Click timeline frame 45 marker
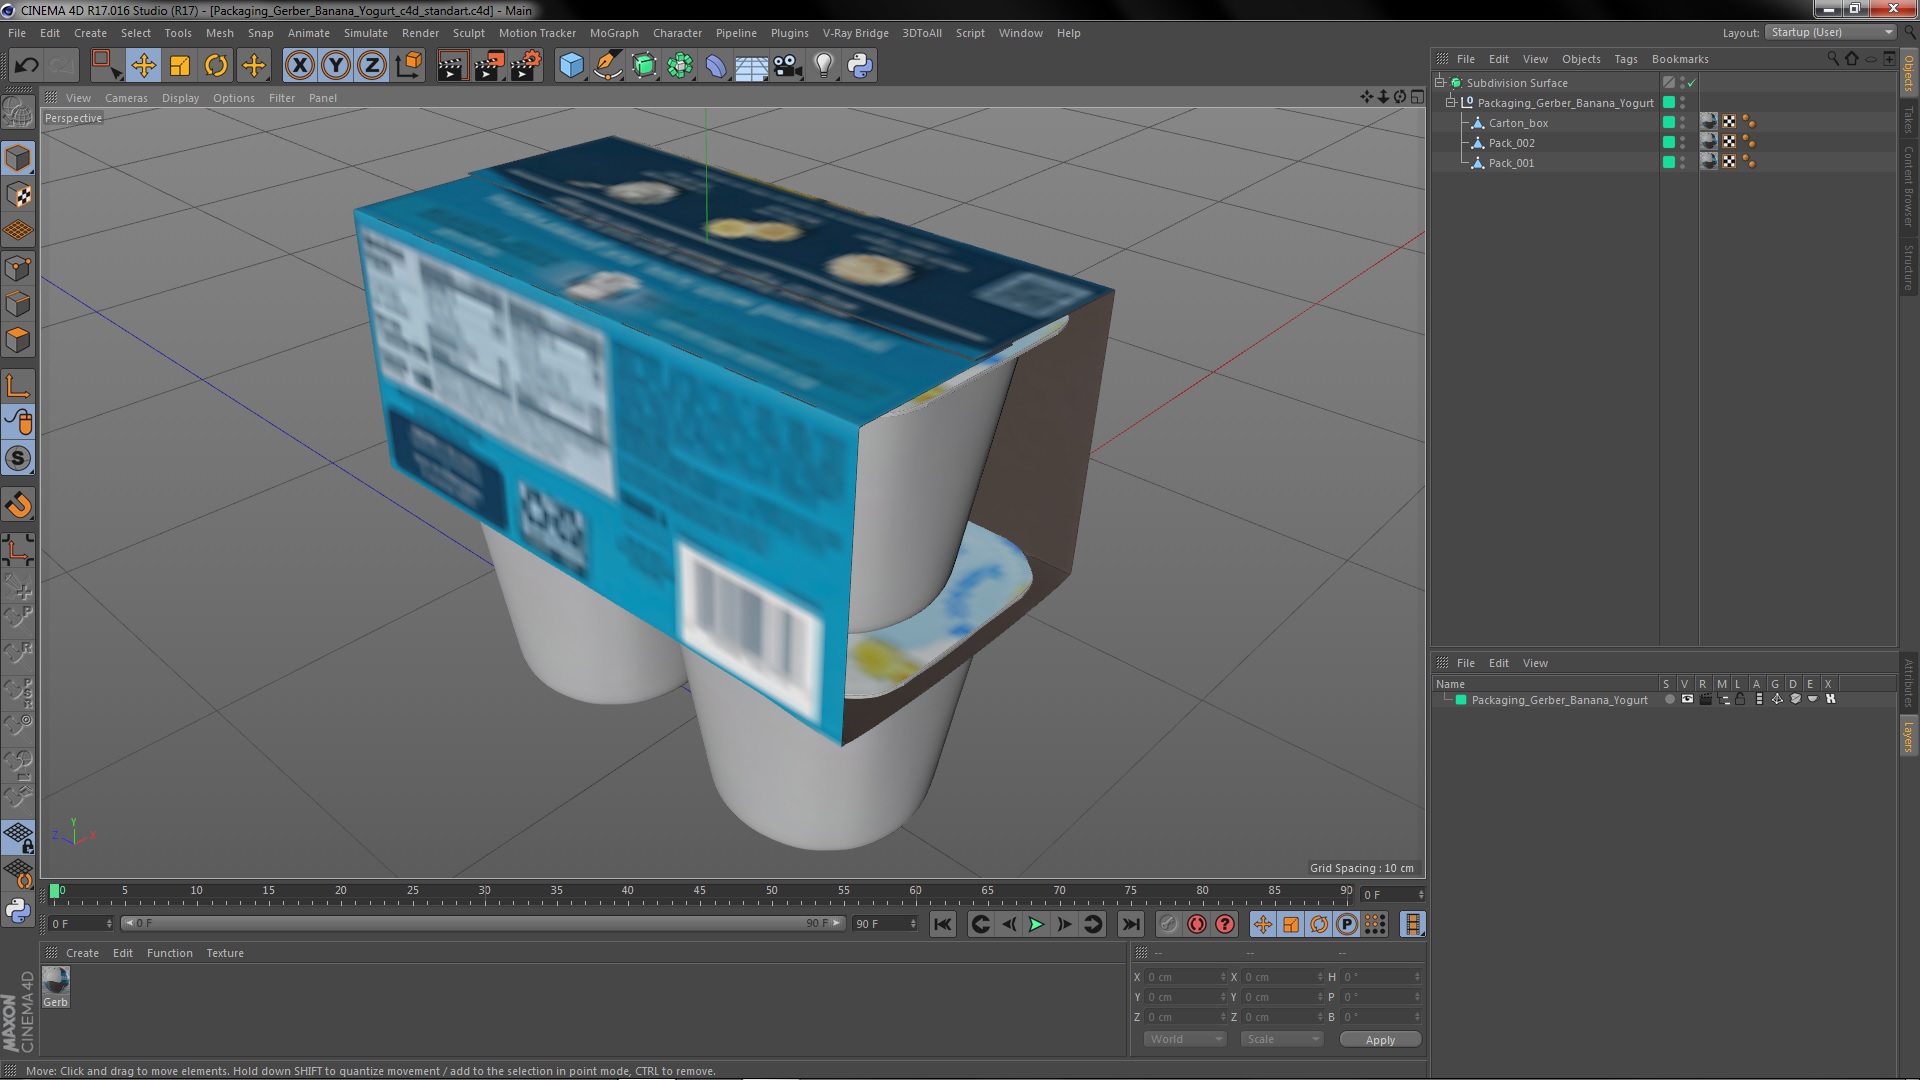The width and height of the screenshot is (1920, 1080). click(x=699, y=890)
